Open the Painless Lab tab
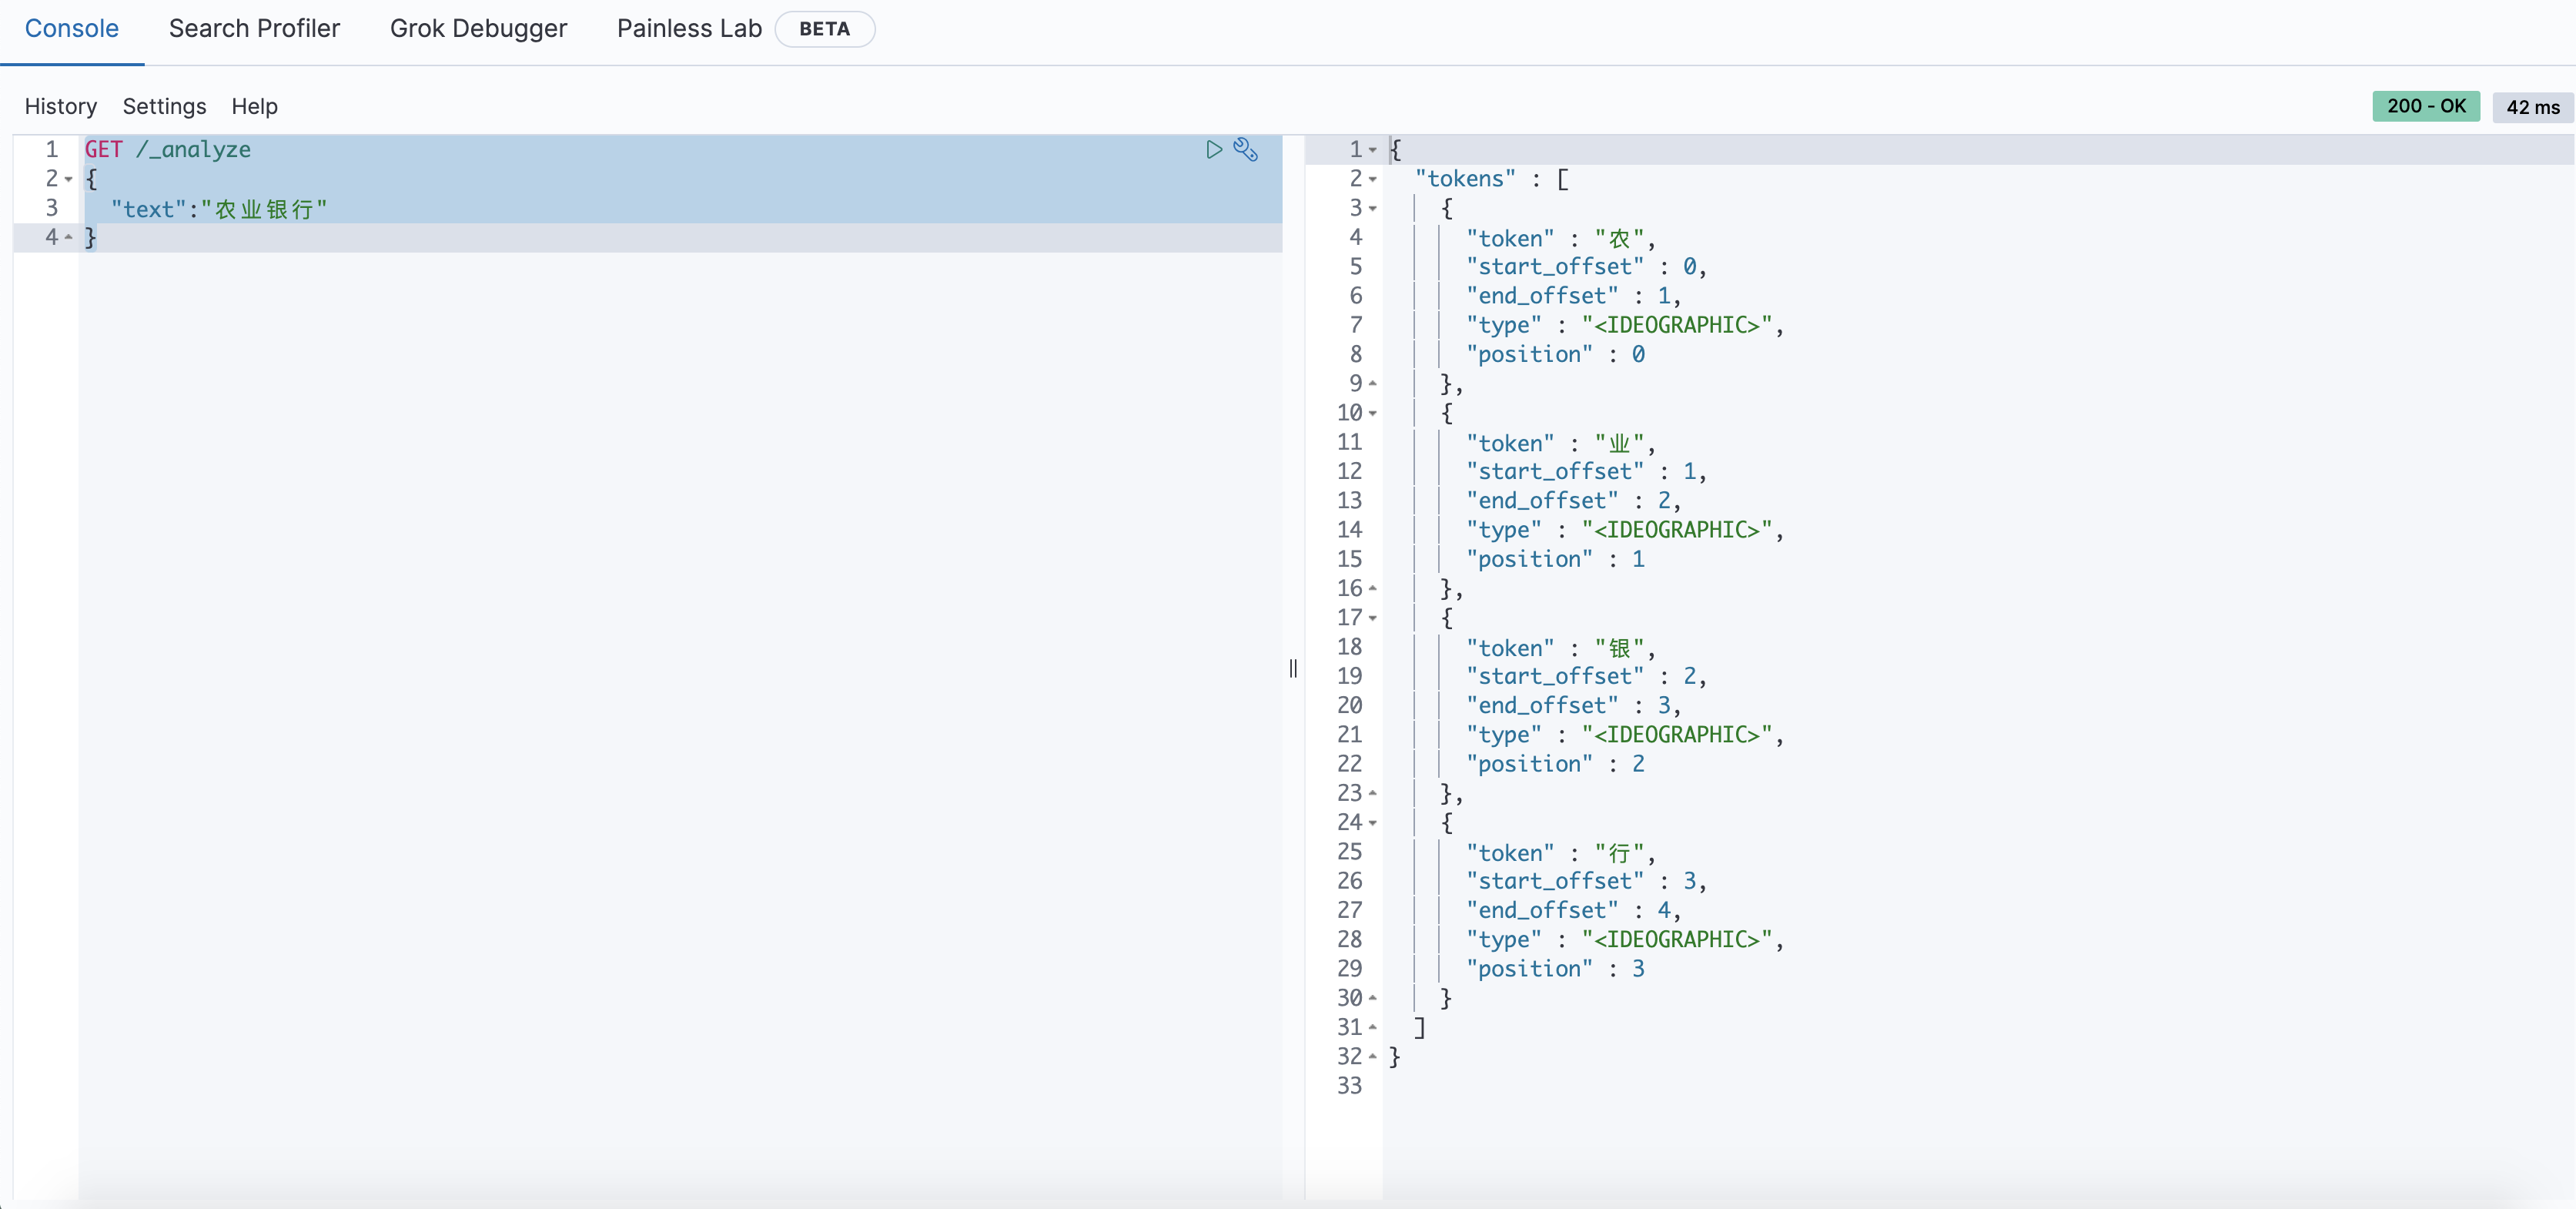Screen dimensions: 2576x1209 pos(689,29)
